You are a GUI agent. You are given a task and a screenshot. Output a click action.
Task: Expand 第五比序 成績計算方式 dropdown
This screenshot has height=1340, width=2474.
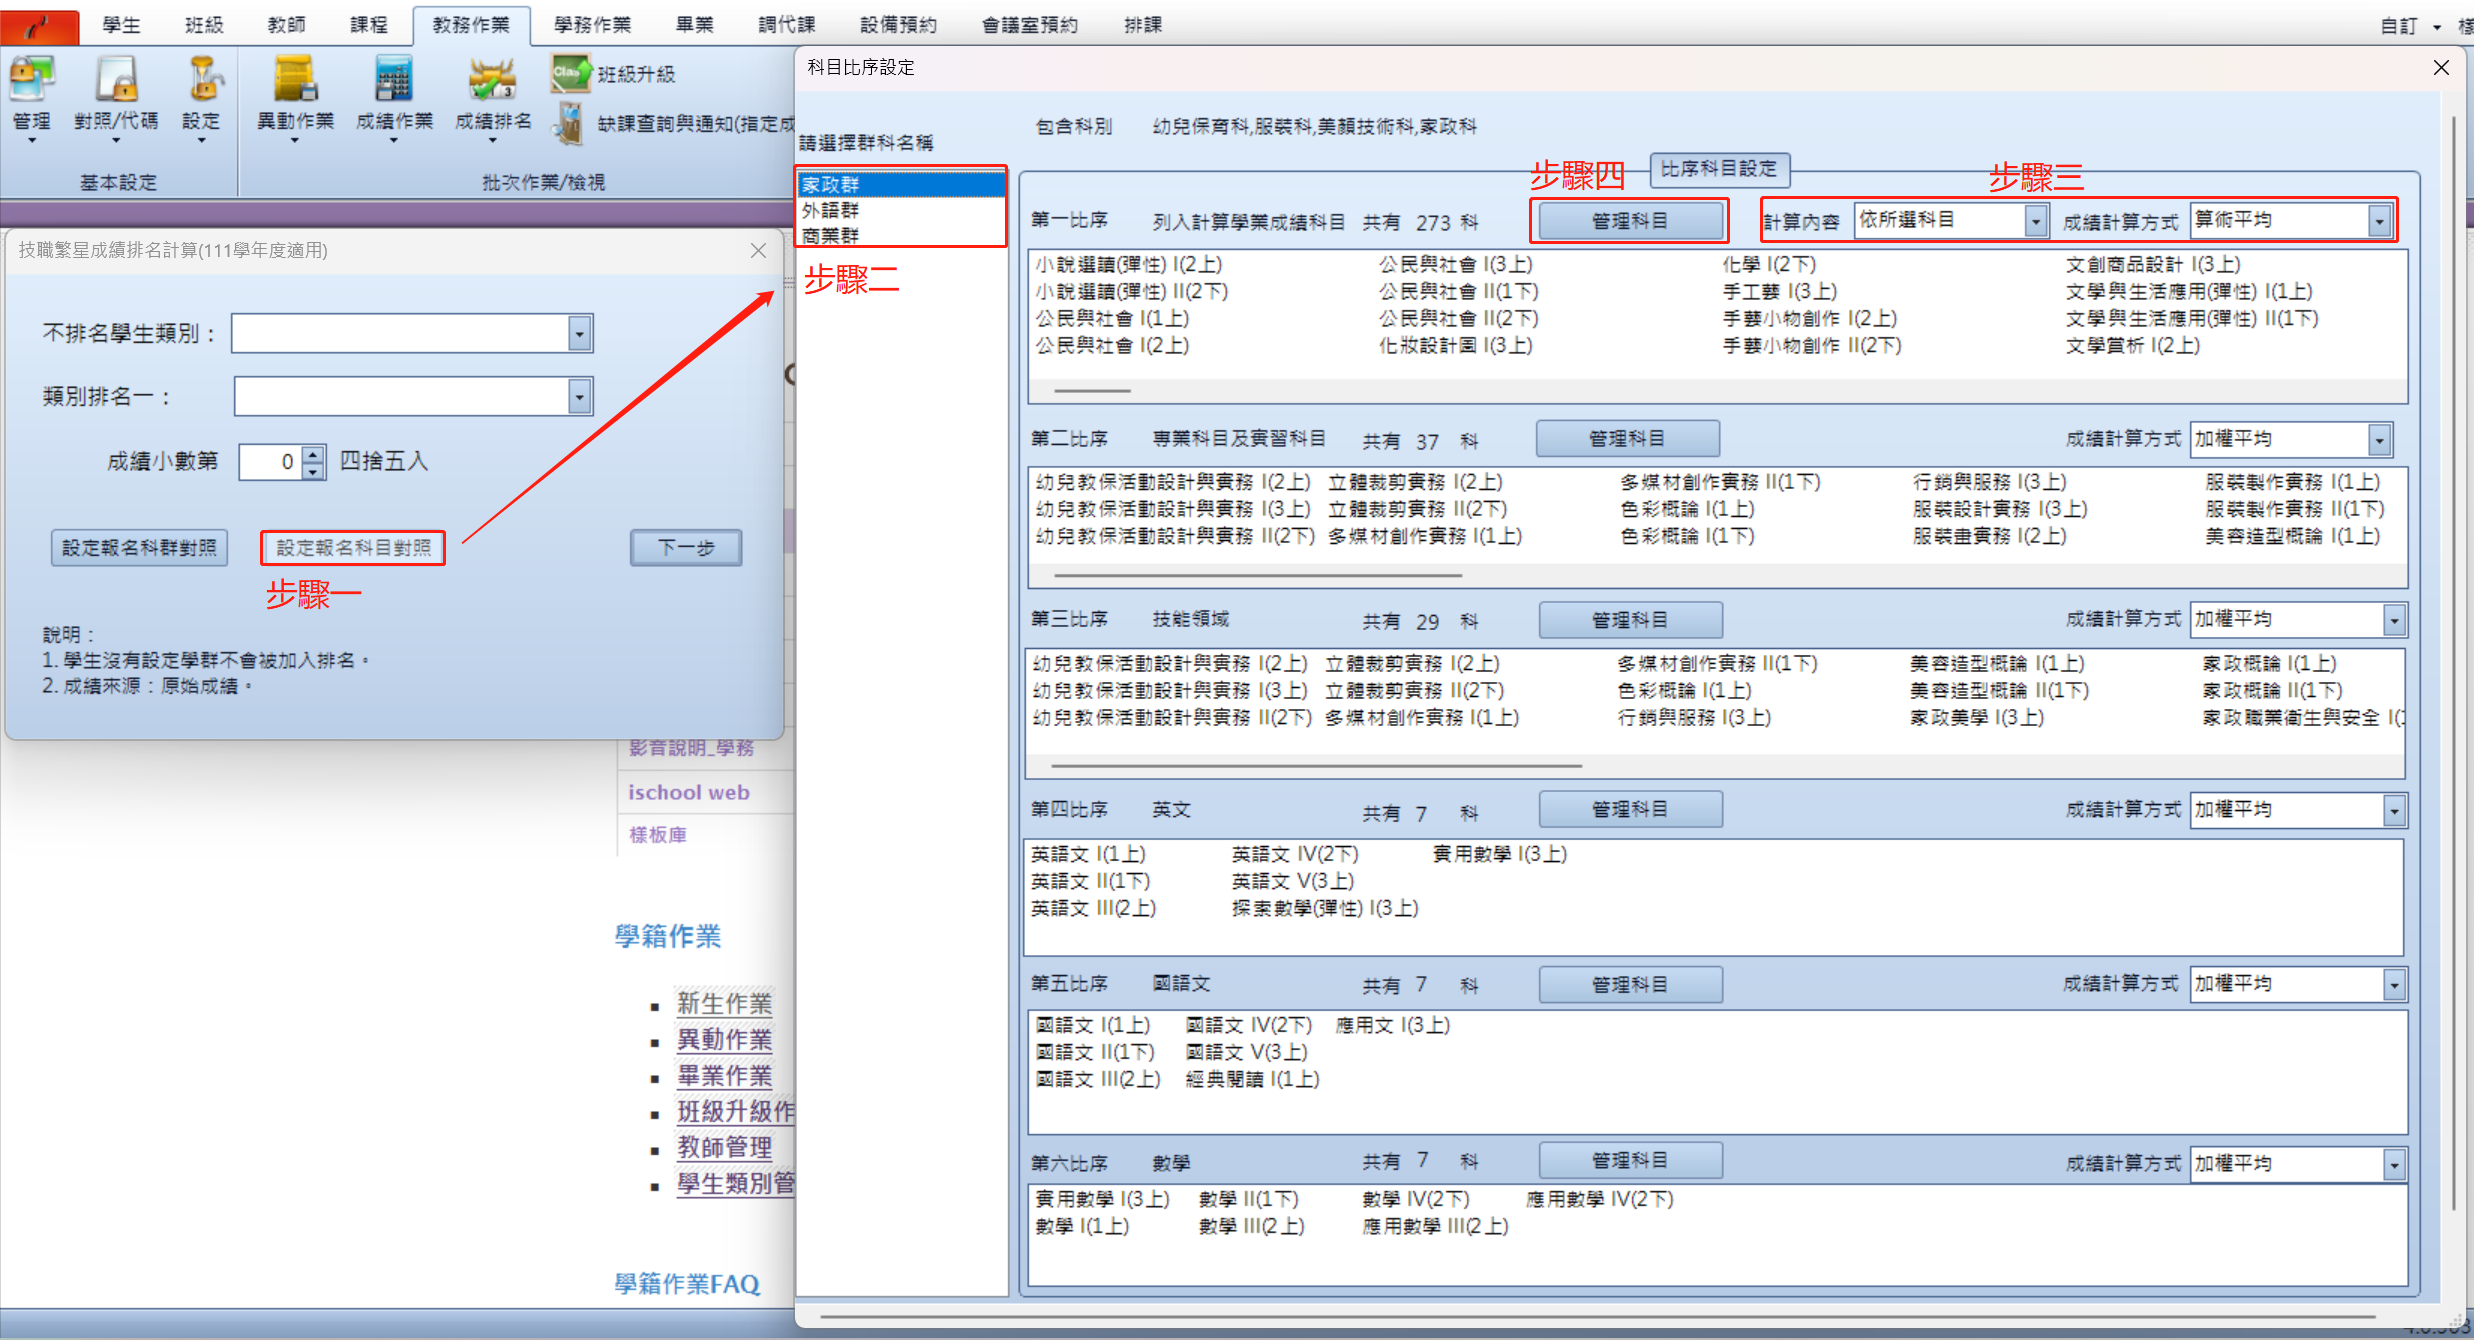pyautogui.click(x=2394, y=984)
